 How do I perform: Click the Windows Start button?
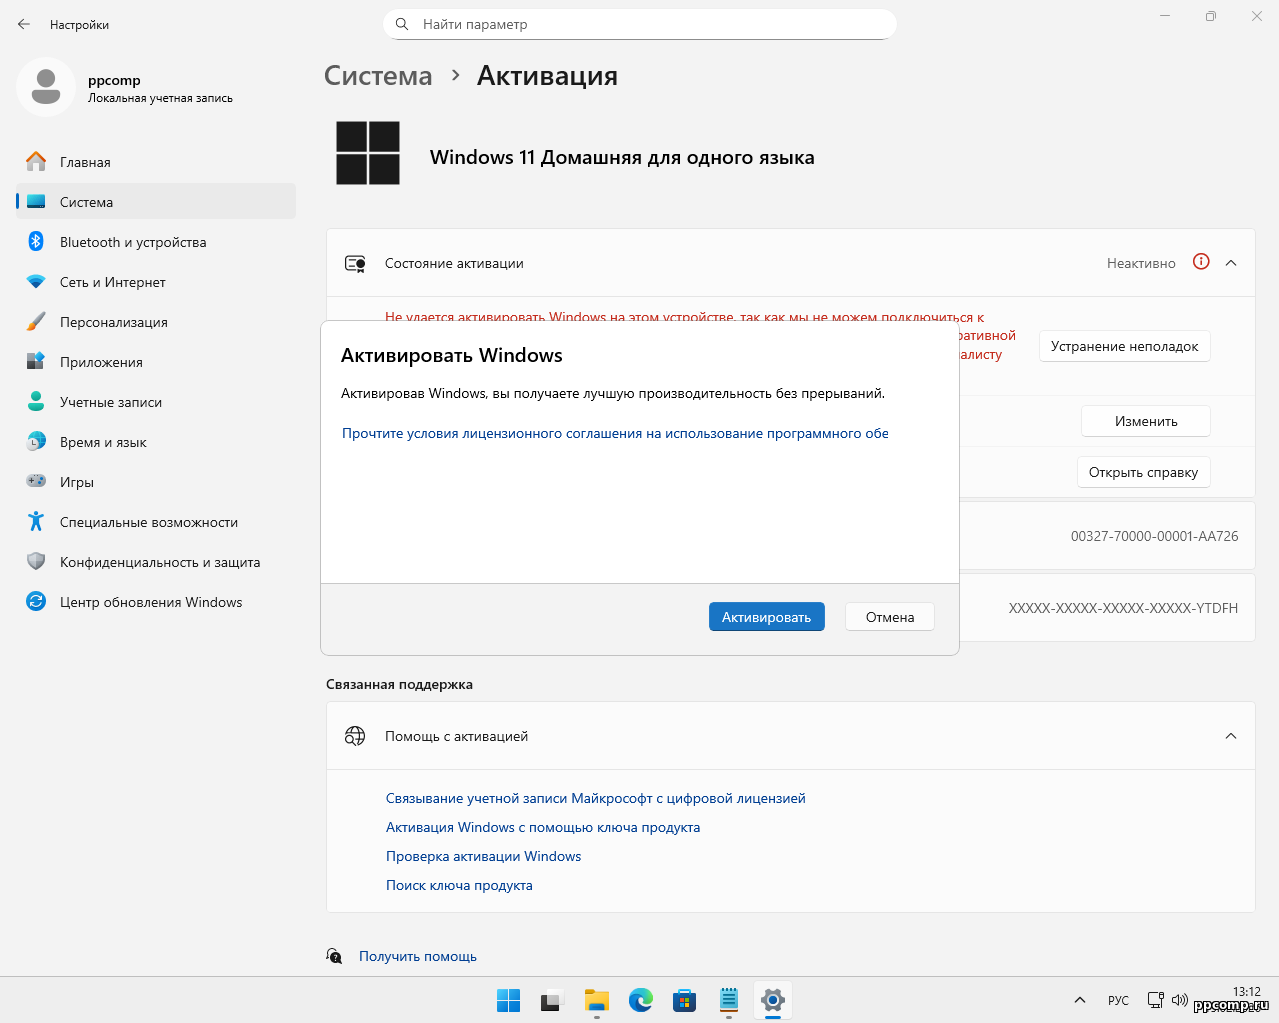click(508, 1000)
